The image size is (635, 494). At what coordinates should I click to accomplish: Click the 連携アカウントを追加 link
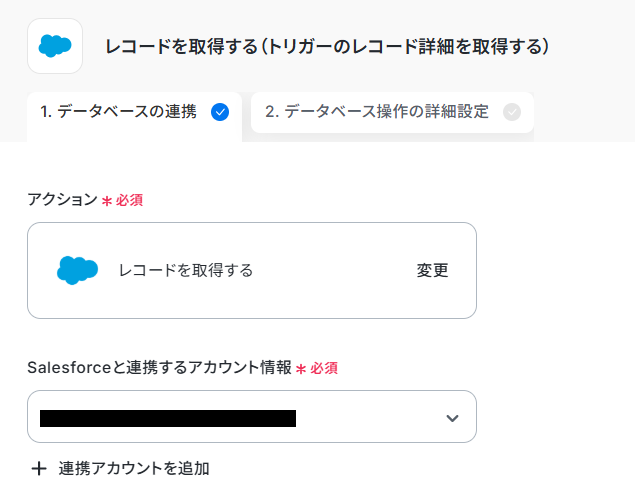coord(133,468)
